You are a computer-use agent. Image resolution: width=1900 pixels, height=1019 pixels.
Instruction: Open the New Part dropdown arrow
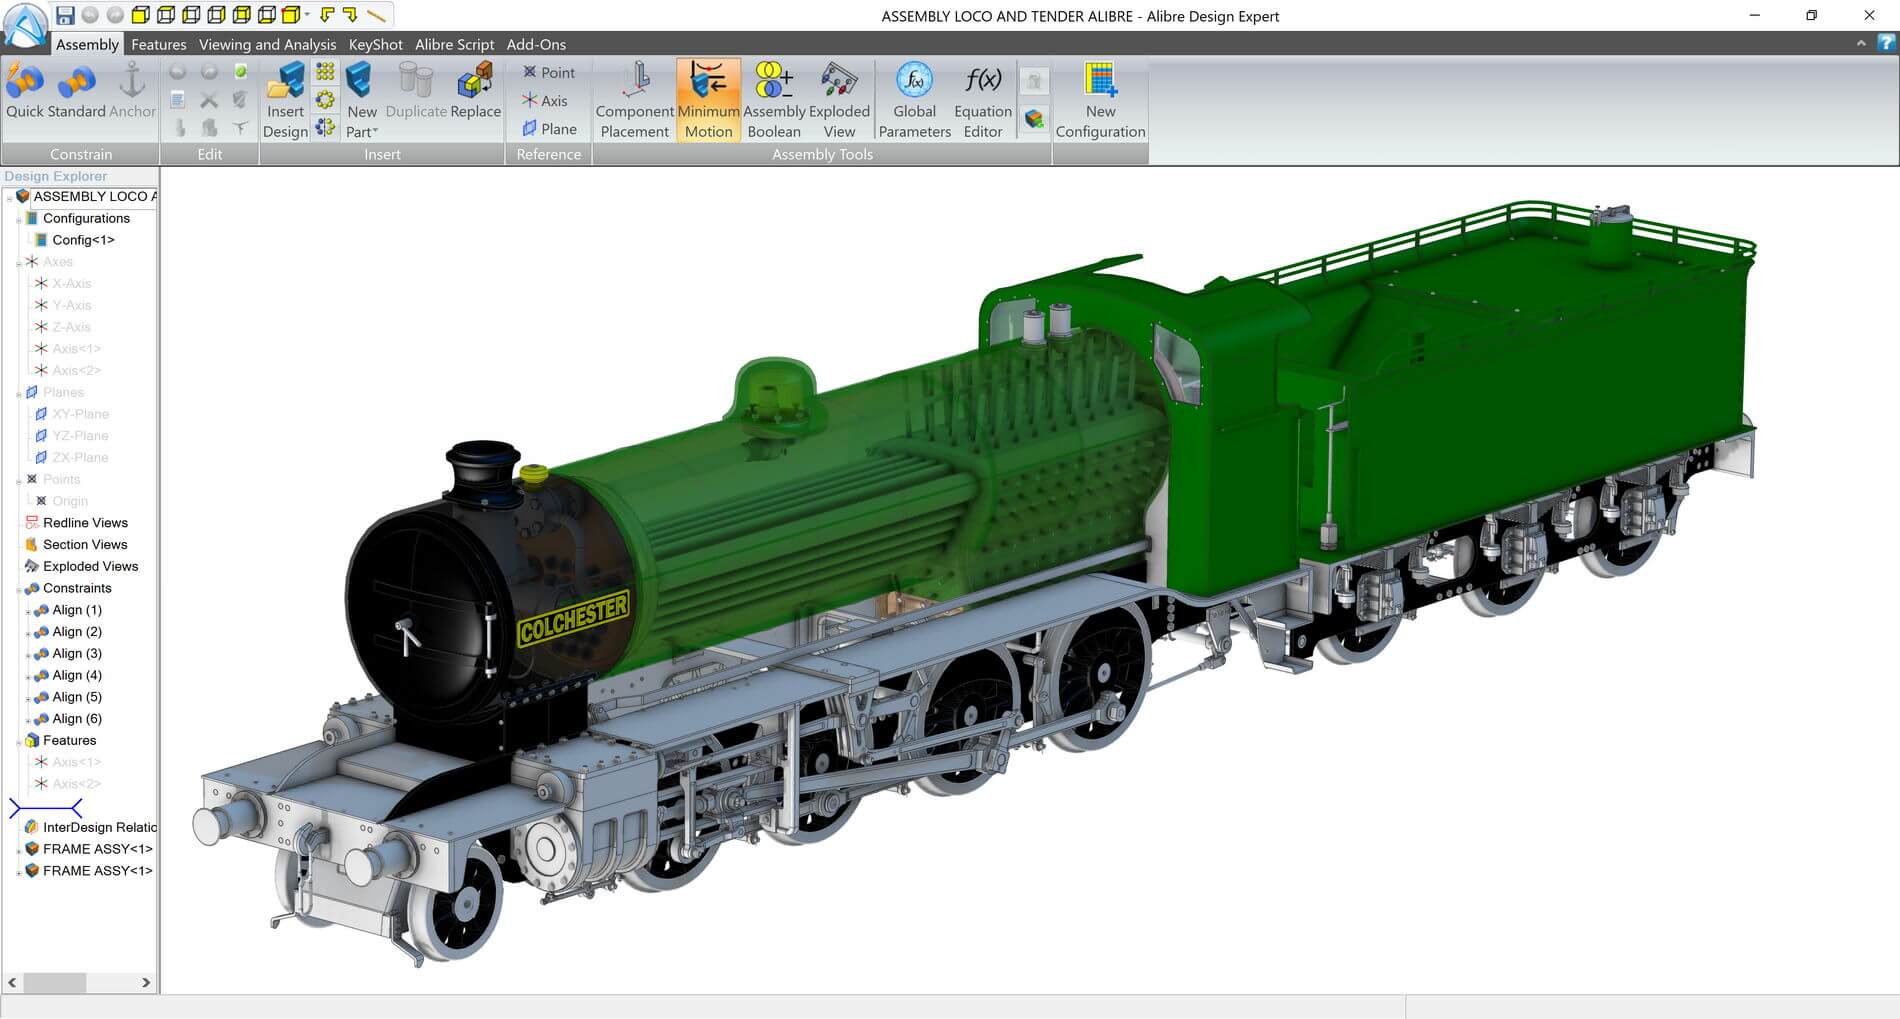(x=375, y=132)
